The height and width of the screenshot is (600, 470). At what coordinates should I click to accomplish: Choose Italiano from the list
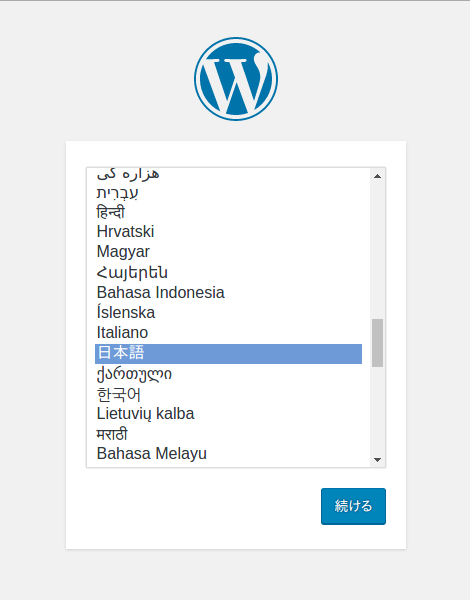(x=228, y=333)
